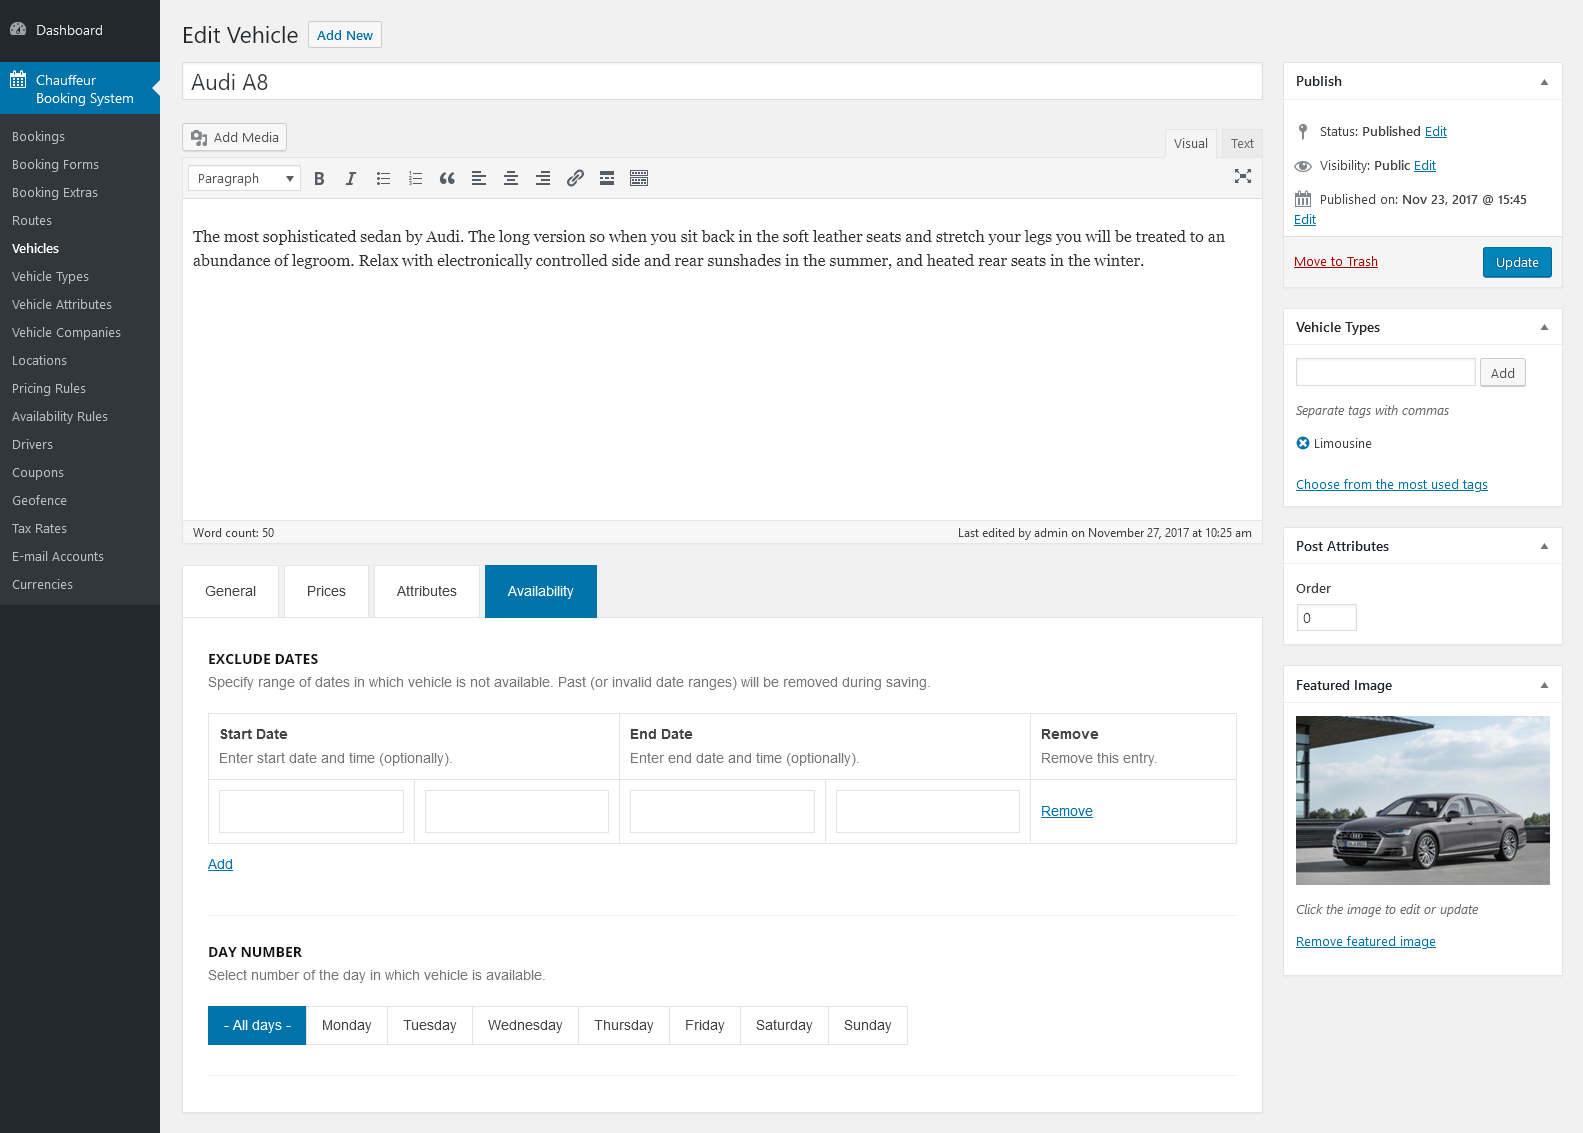Click the Audi A8 featured image thumbnail
The width and height of the screenshot is (1583, 1133).
tap(1422, 800)
